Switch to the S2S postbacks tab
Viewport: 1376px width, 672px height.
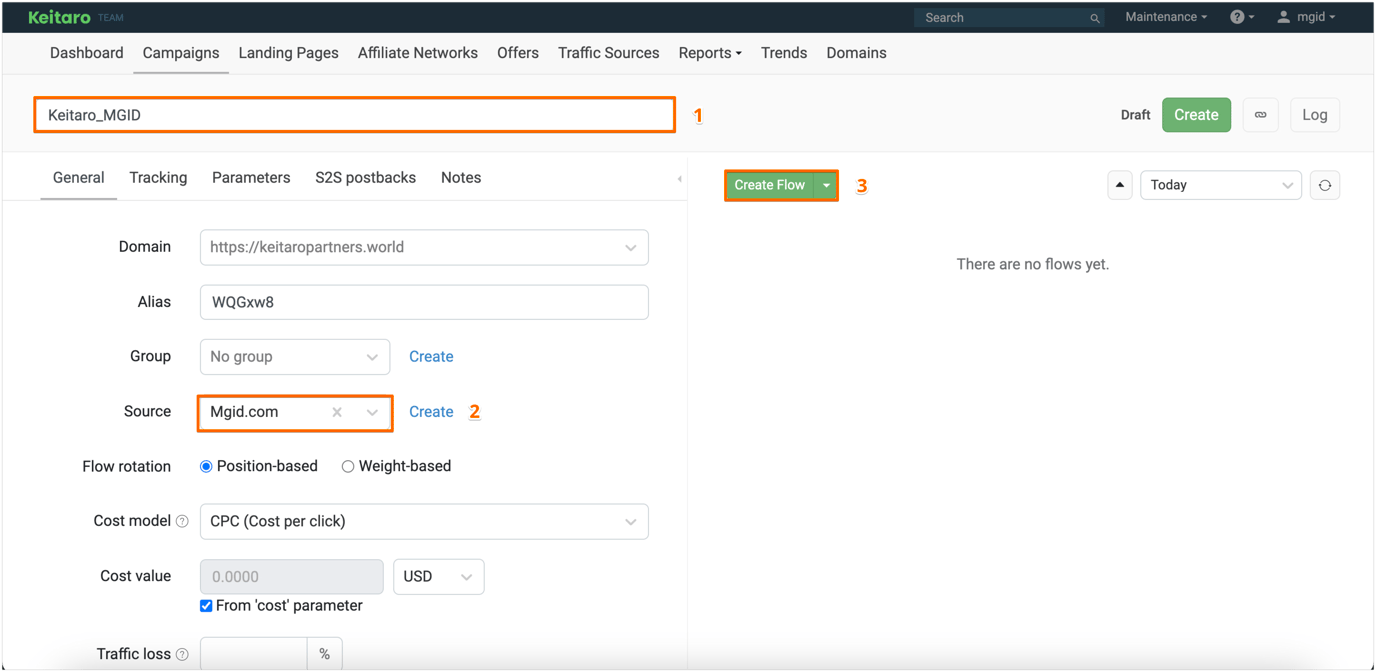[x=365, y=177]
